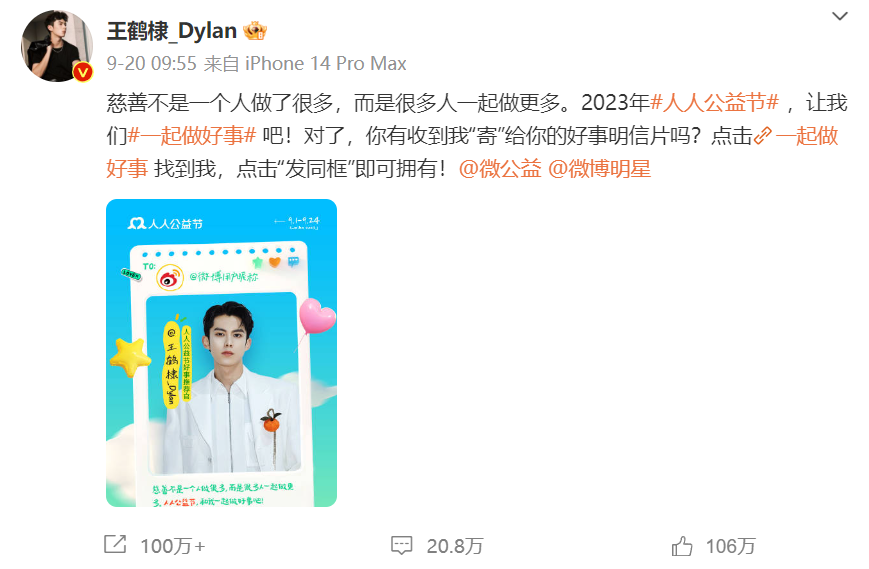This screenshot has height=569, width=869.
Task: Click the repost share icon
Action: (115, 545)
